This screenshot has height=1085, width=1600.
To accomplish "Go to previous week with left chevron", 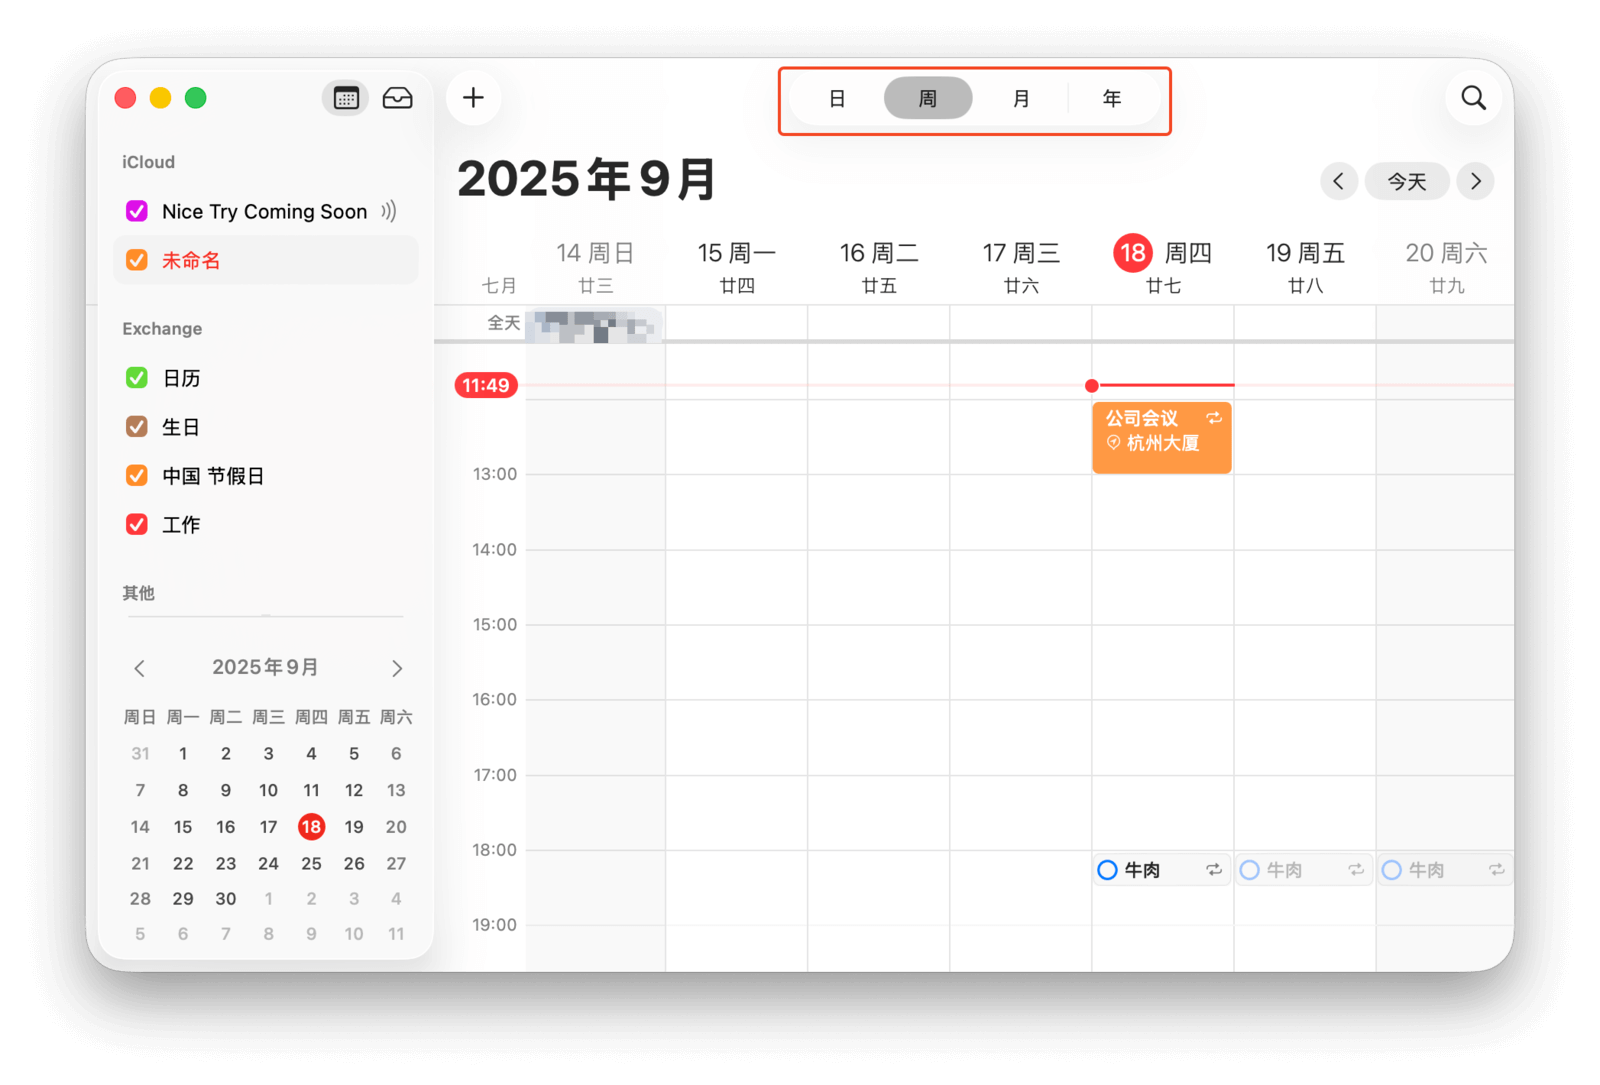I will (1338, 182).
